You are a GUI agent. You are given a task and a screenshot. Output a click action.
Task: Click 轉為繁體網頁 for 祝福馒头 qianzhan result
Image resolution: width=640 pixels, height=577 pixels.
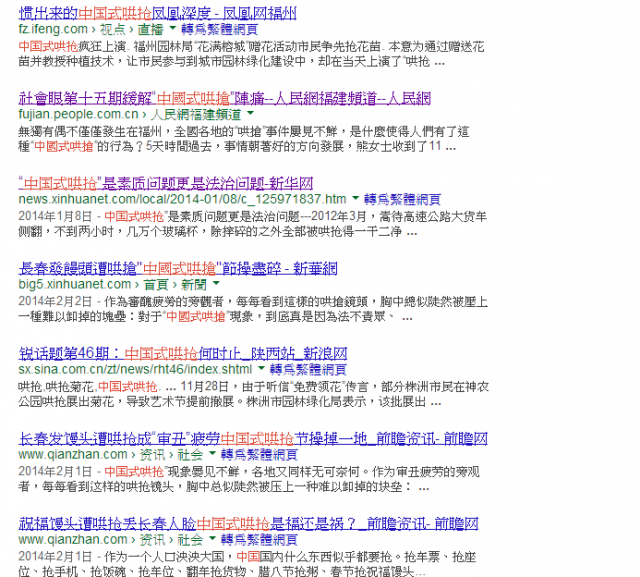(259, 539)
